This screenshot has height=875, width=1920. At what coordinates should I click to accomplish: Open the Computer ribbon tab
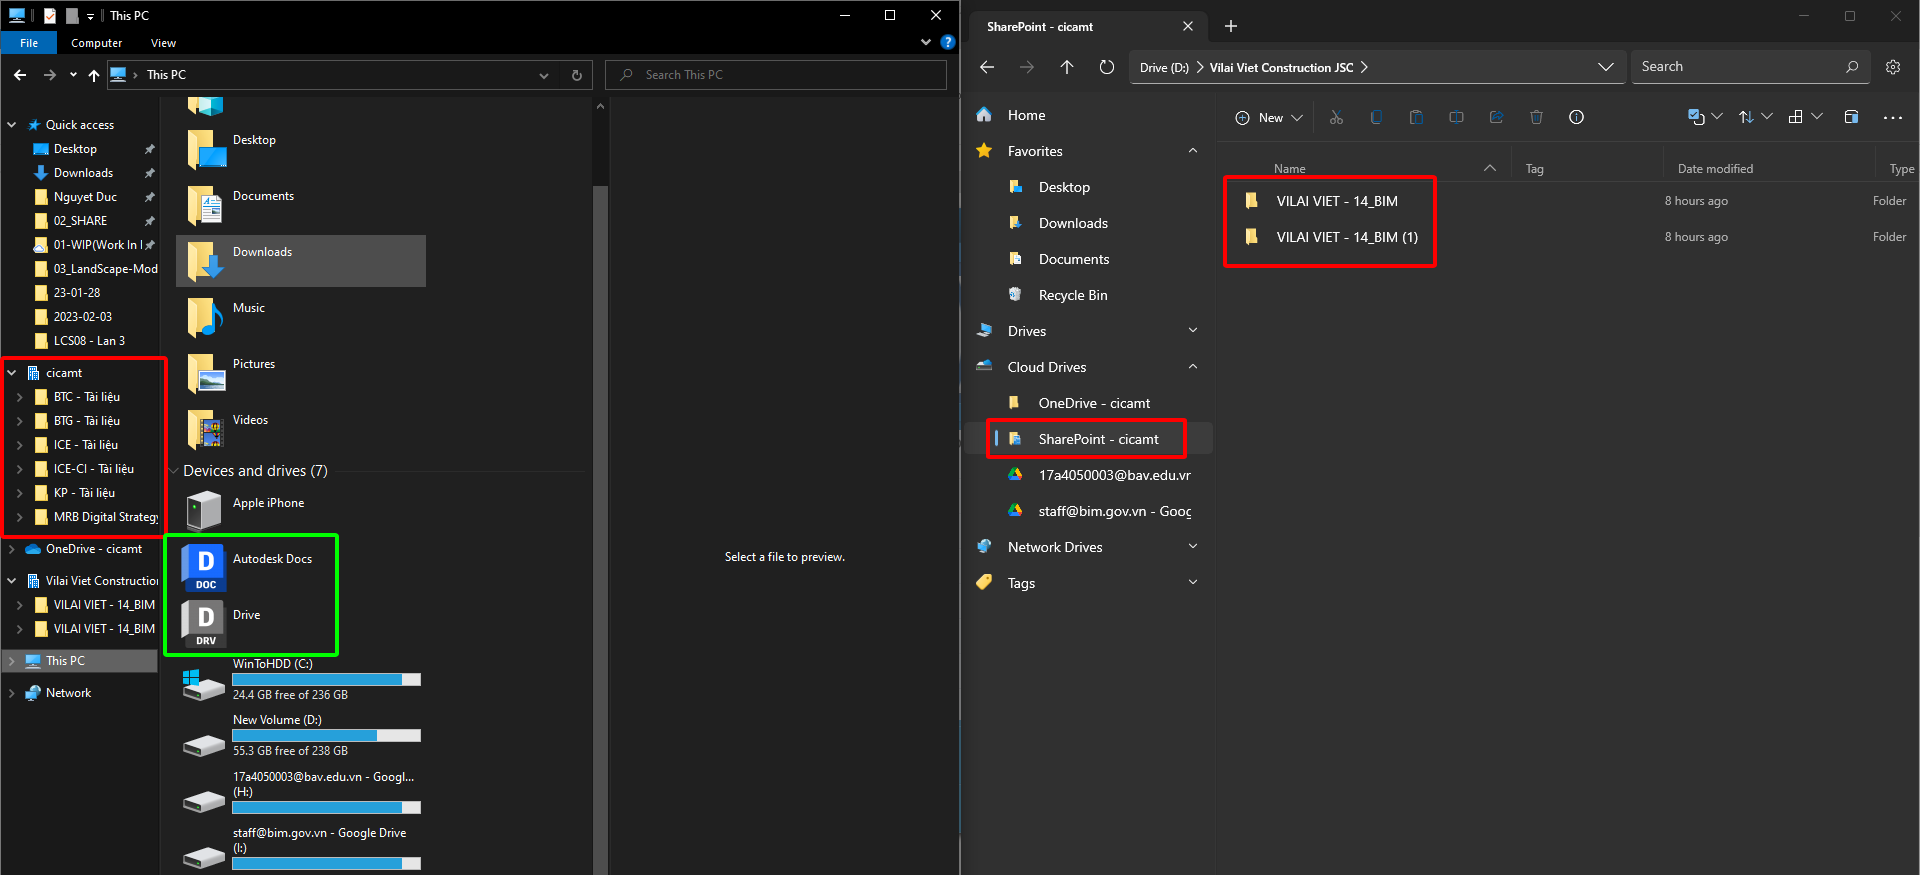(x=97, y=43)
